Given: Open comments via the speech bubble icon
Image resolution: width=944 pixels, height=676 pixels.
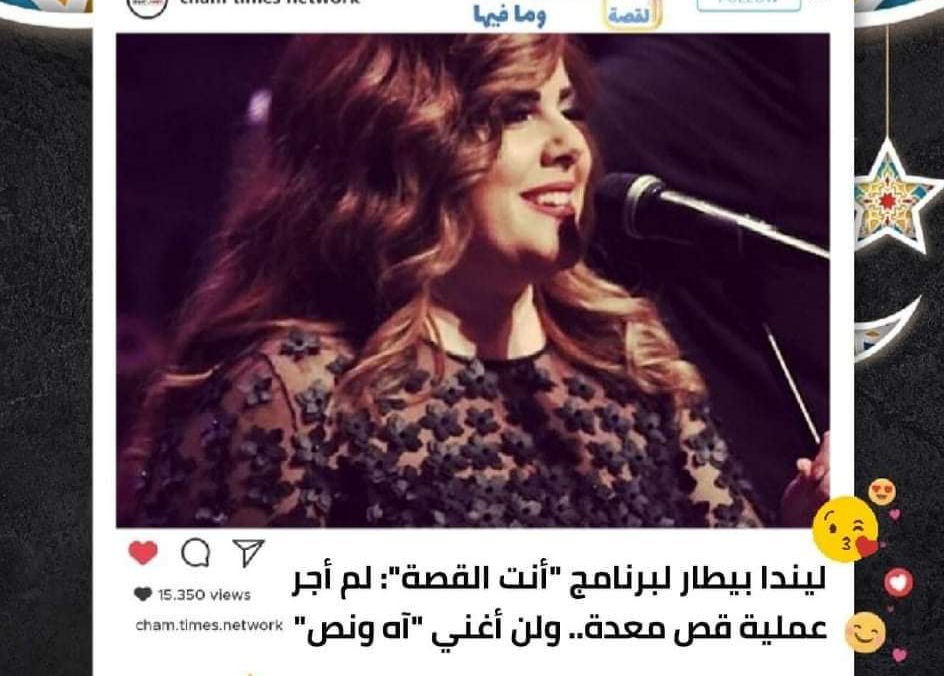Looking at the screenshot, I should point(196,552).
